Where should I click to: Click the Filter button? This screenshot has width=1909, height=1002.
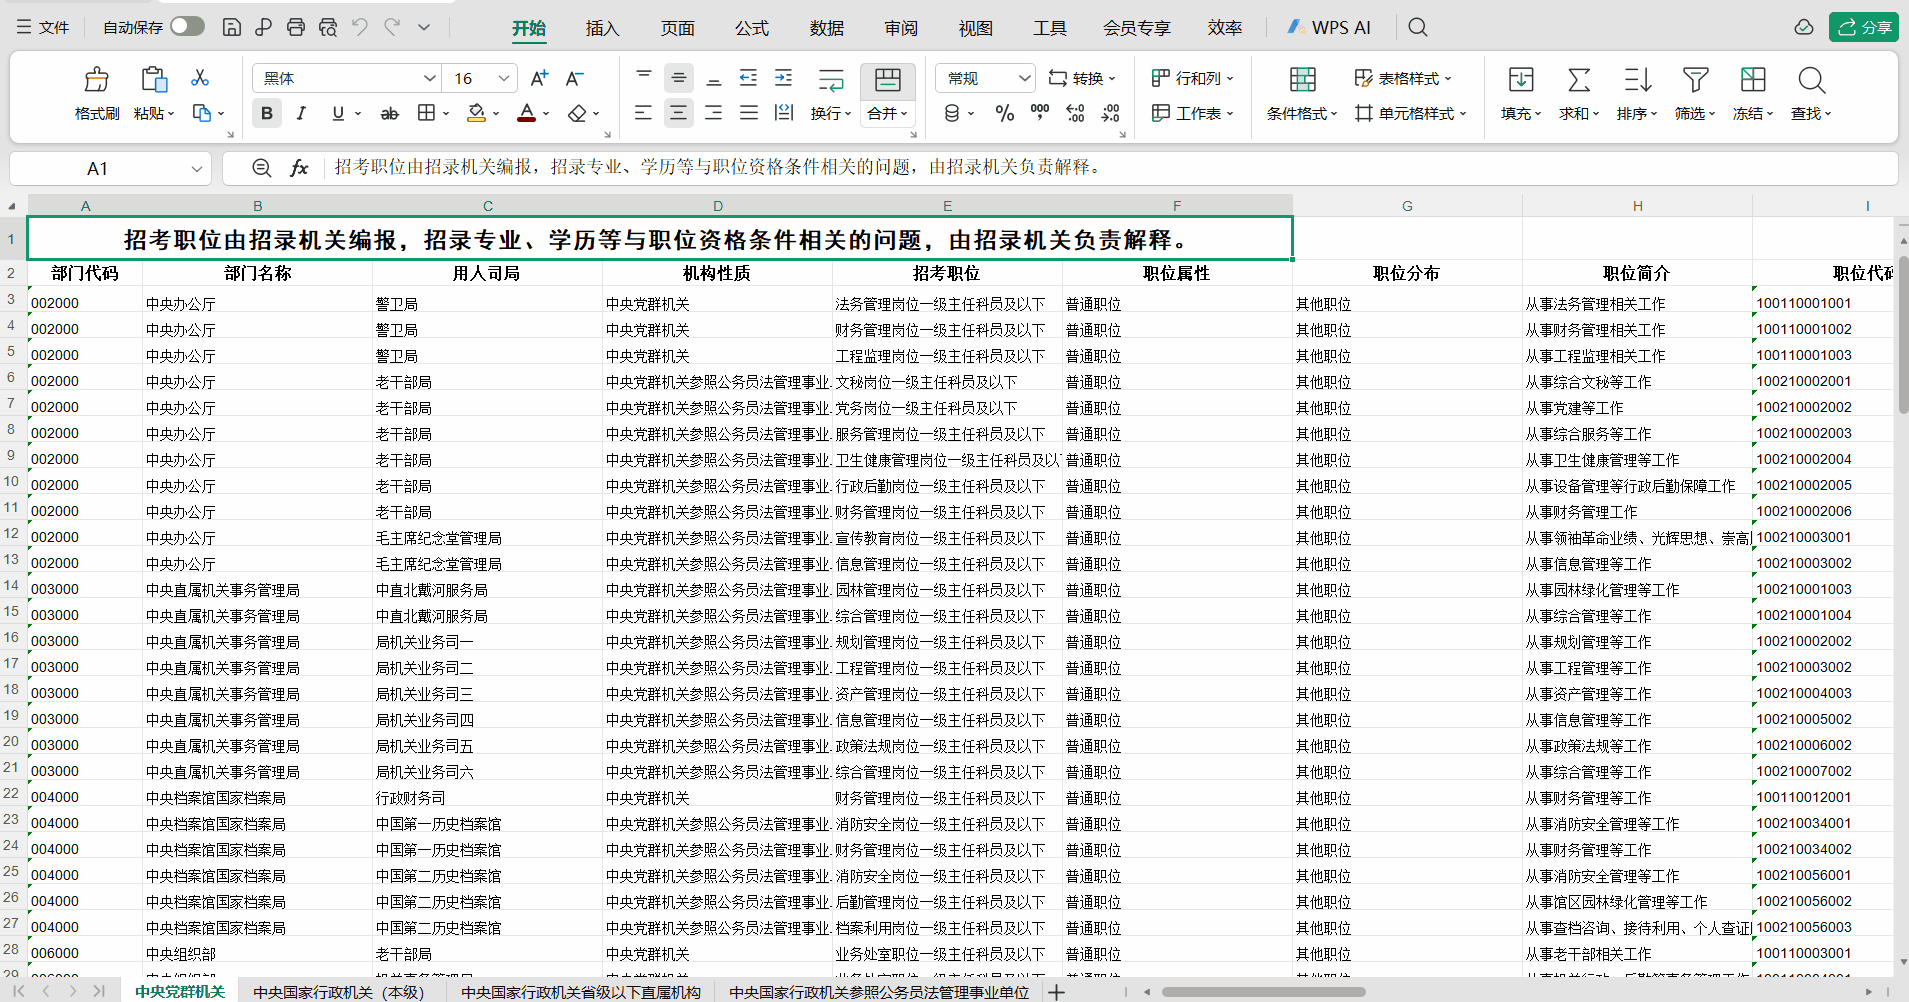[1695, 94]
